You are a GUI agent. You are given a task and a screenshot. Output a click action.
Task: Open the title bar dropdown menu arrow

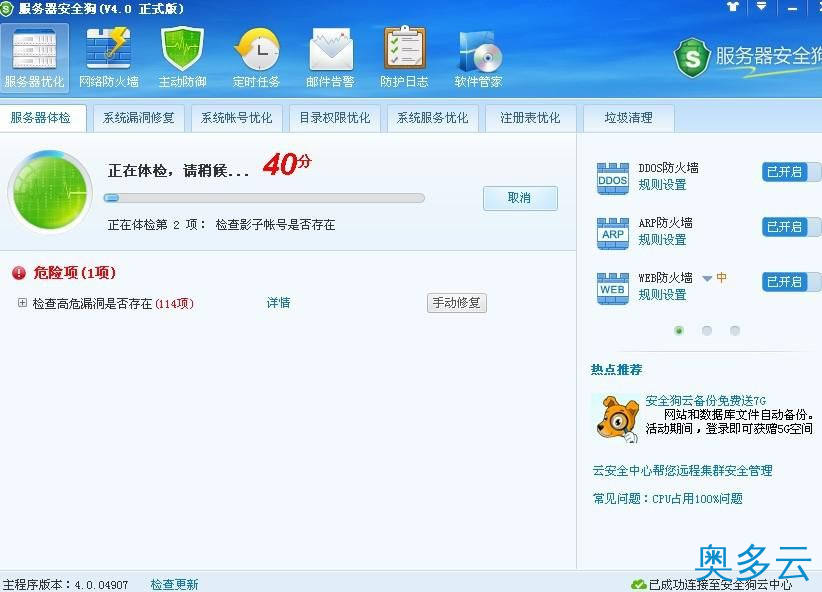761,7
